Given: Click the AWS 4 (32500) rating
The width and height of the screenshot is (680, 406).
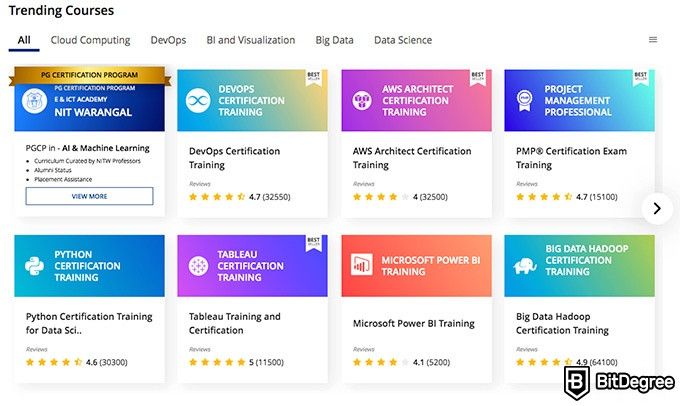Looking at the screenshot, I should tap(400, 197).
